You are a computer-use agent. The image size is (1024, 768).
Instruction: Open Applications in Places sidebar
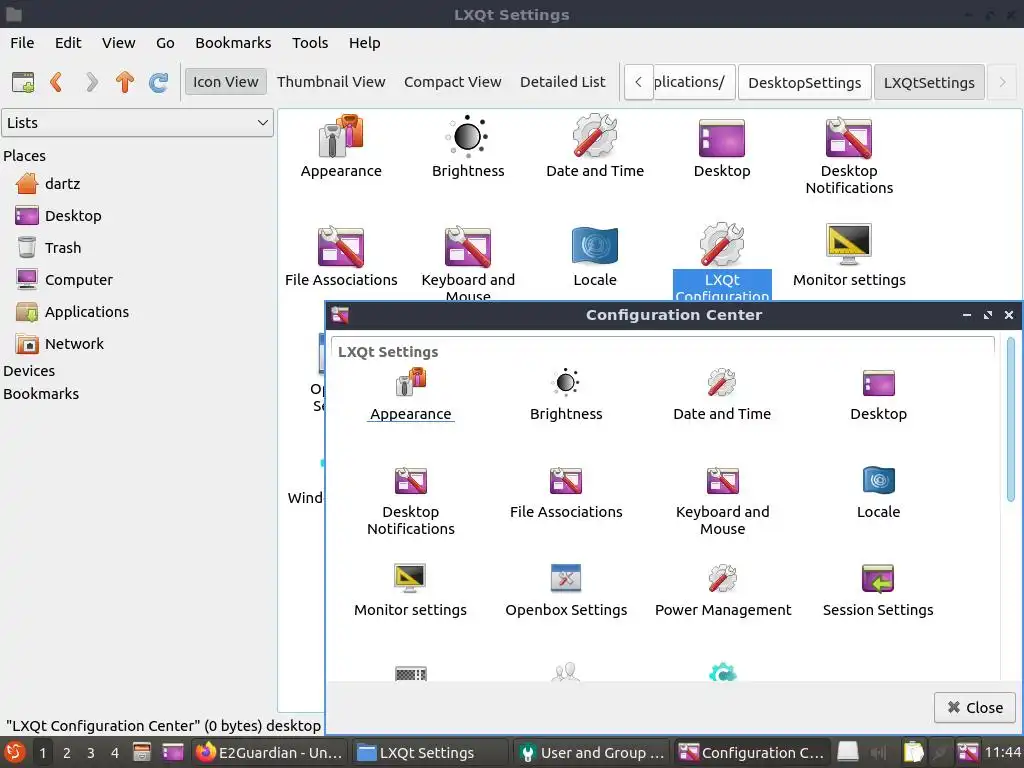tap(72, 312)
